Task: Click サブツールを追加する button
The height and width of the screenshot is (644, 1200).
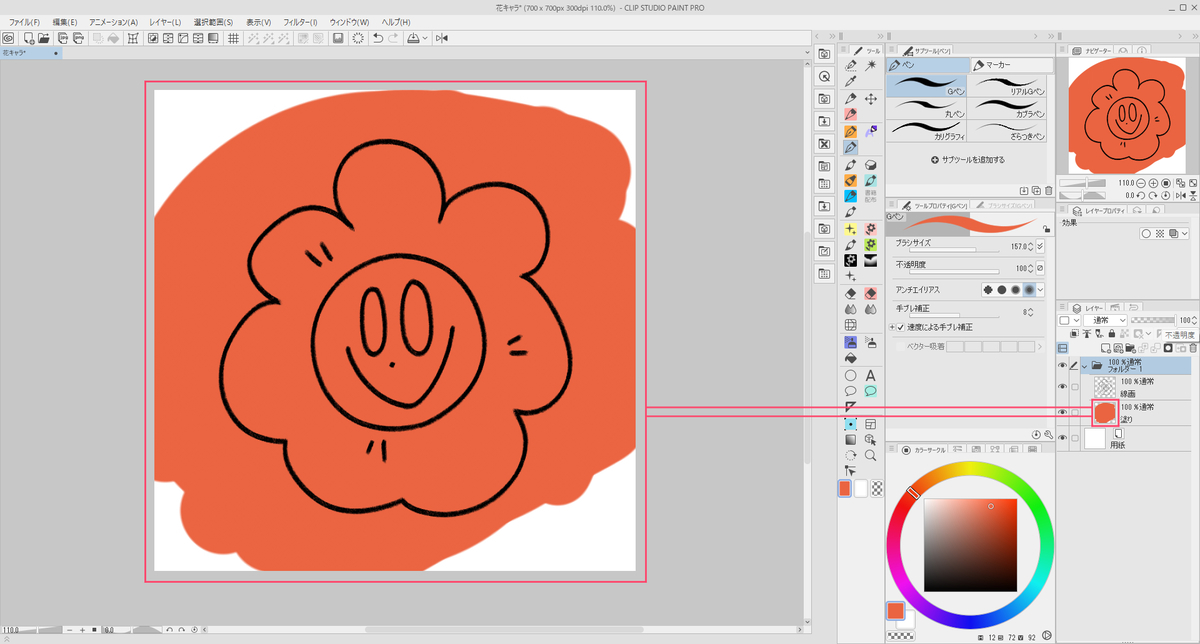Action: coord(968,160)
